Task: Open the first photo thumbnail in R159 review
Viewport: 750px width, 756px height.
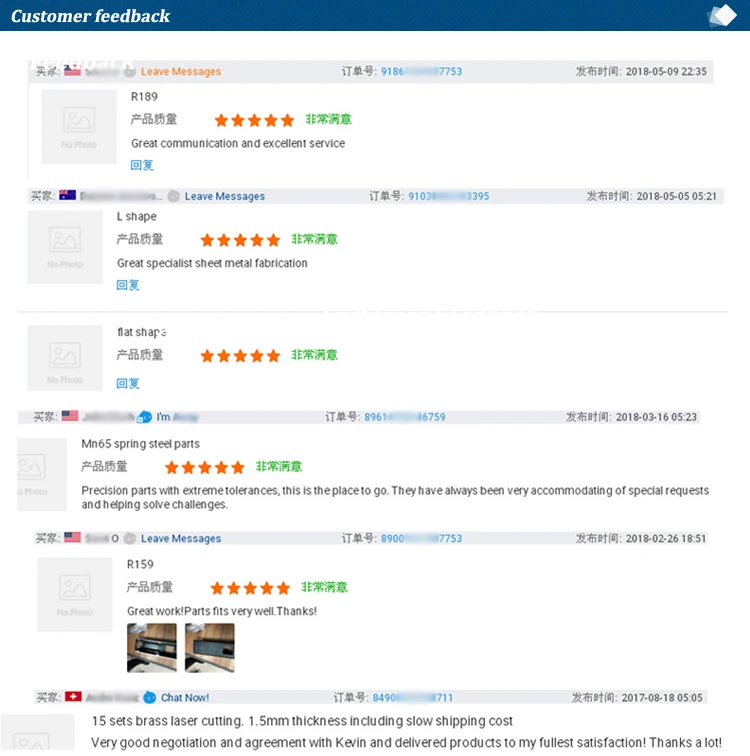Action: point(152,648)
